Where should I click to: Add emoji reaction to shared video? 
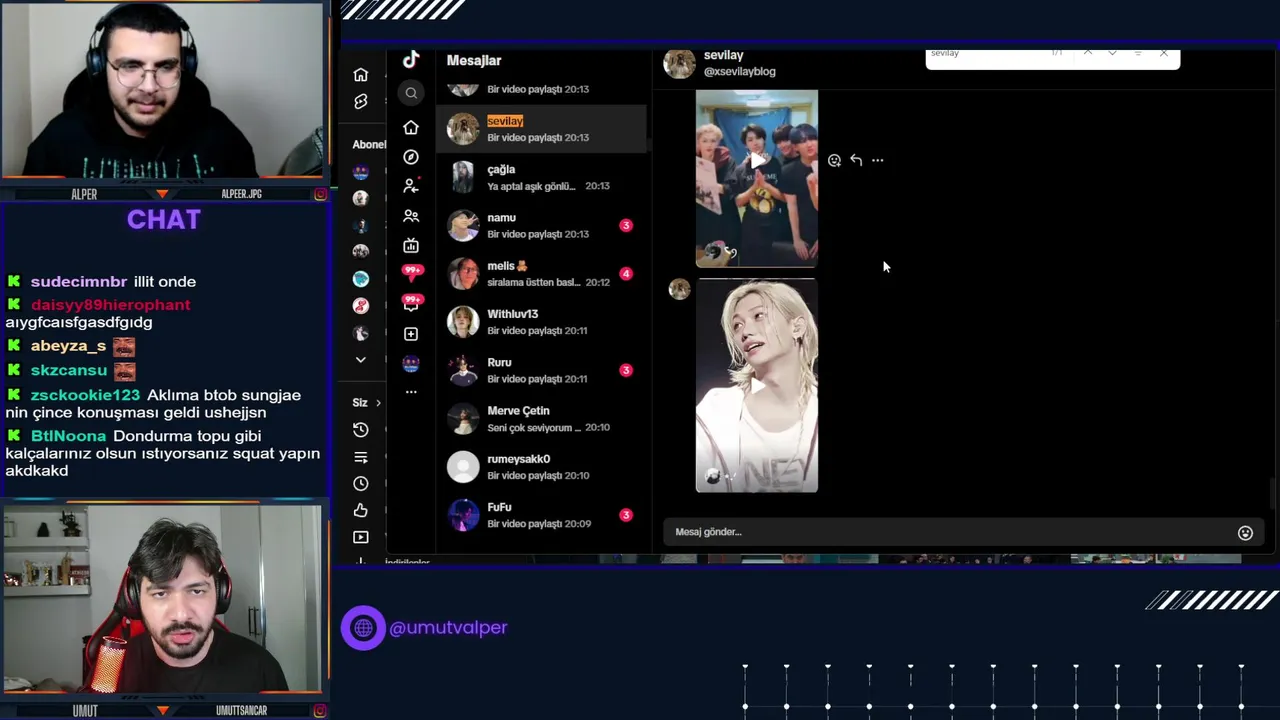tap(834, 160)
